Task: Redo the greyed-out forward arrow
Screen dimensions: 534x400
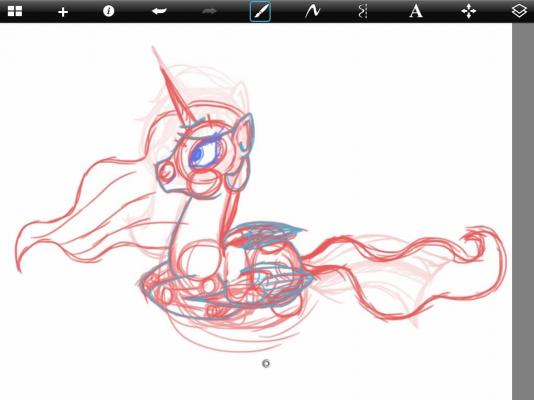Action: (x=209, y=11)
